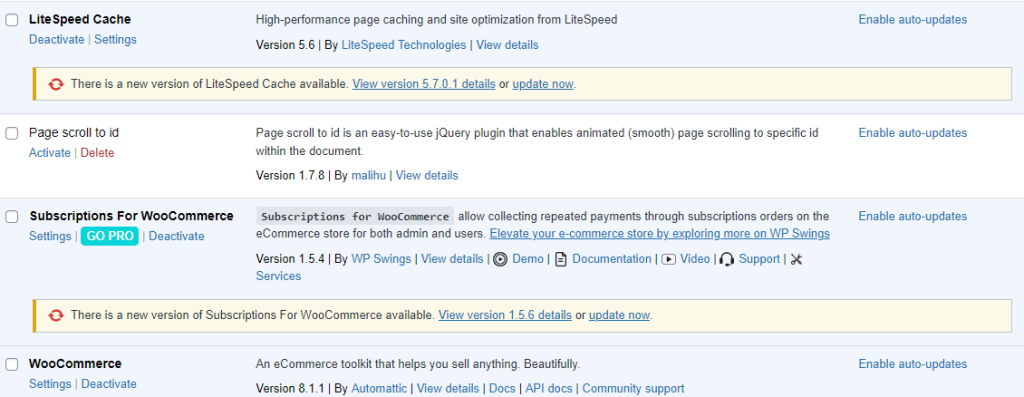The height and width of the screenshot is (397, 1024).
Task: Open View version 1.5.6 details link
Action: [505, 315]
